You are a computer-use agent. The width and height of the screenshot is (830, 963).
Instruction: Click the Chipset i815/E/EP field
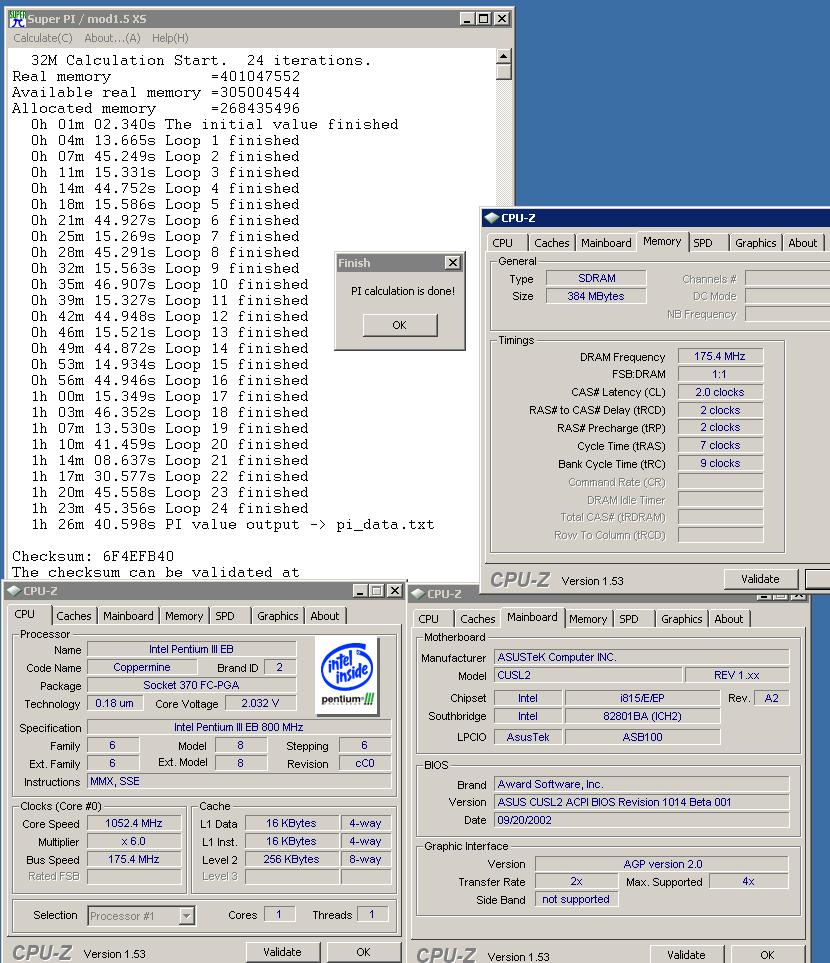point(642,698)
